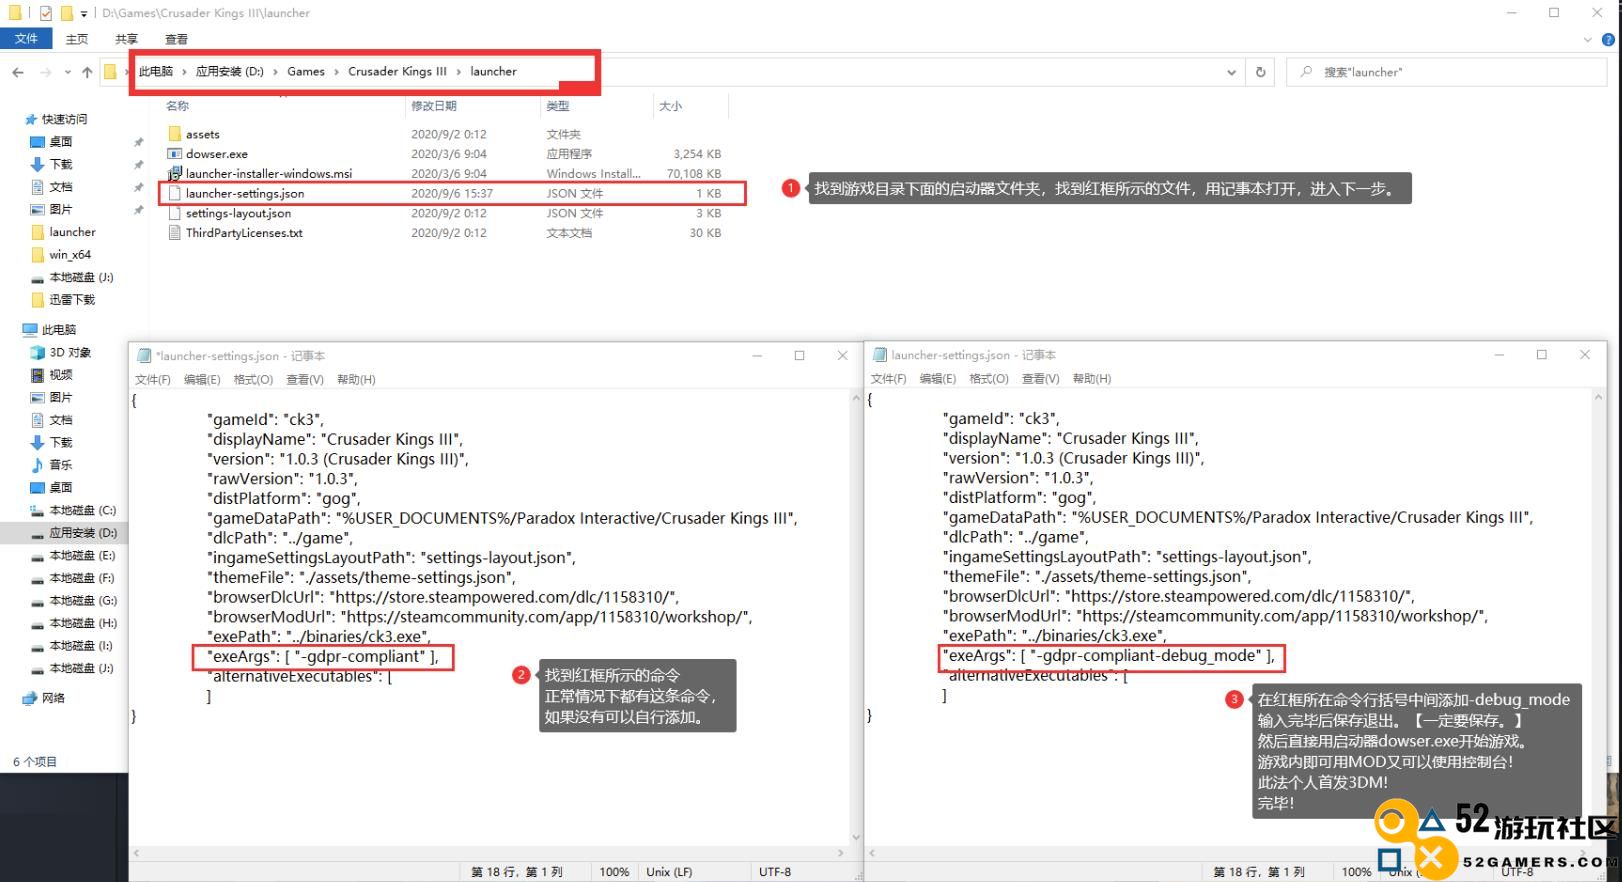This screenshot has height=882, width=1622.
Task: Select ThirdPartyLicenses.txt file
Action: click(x=244, y=233)
